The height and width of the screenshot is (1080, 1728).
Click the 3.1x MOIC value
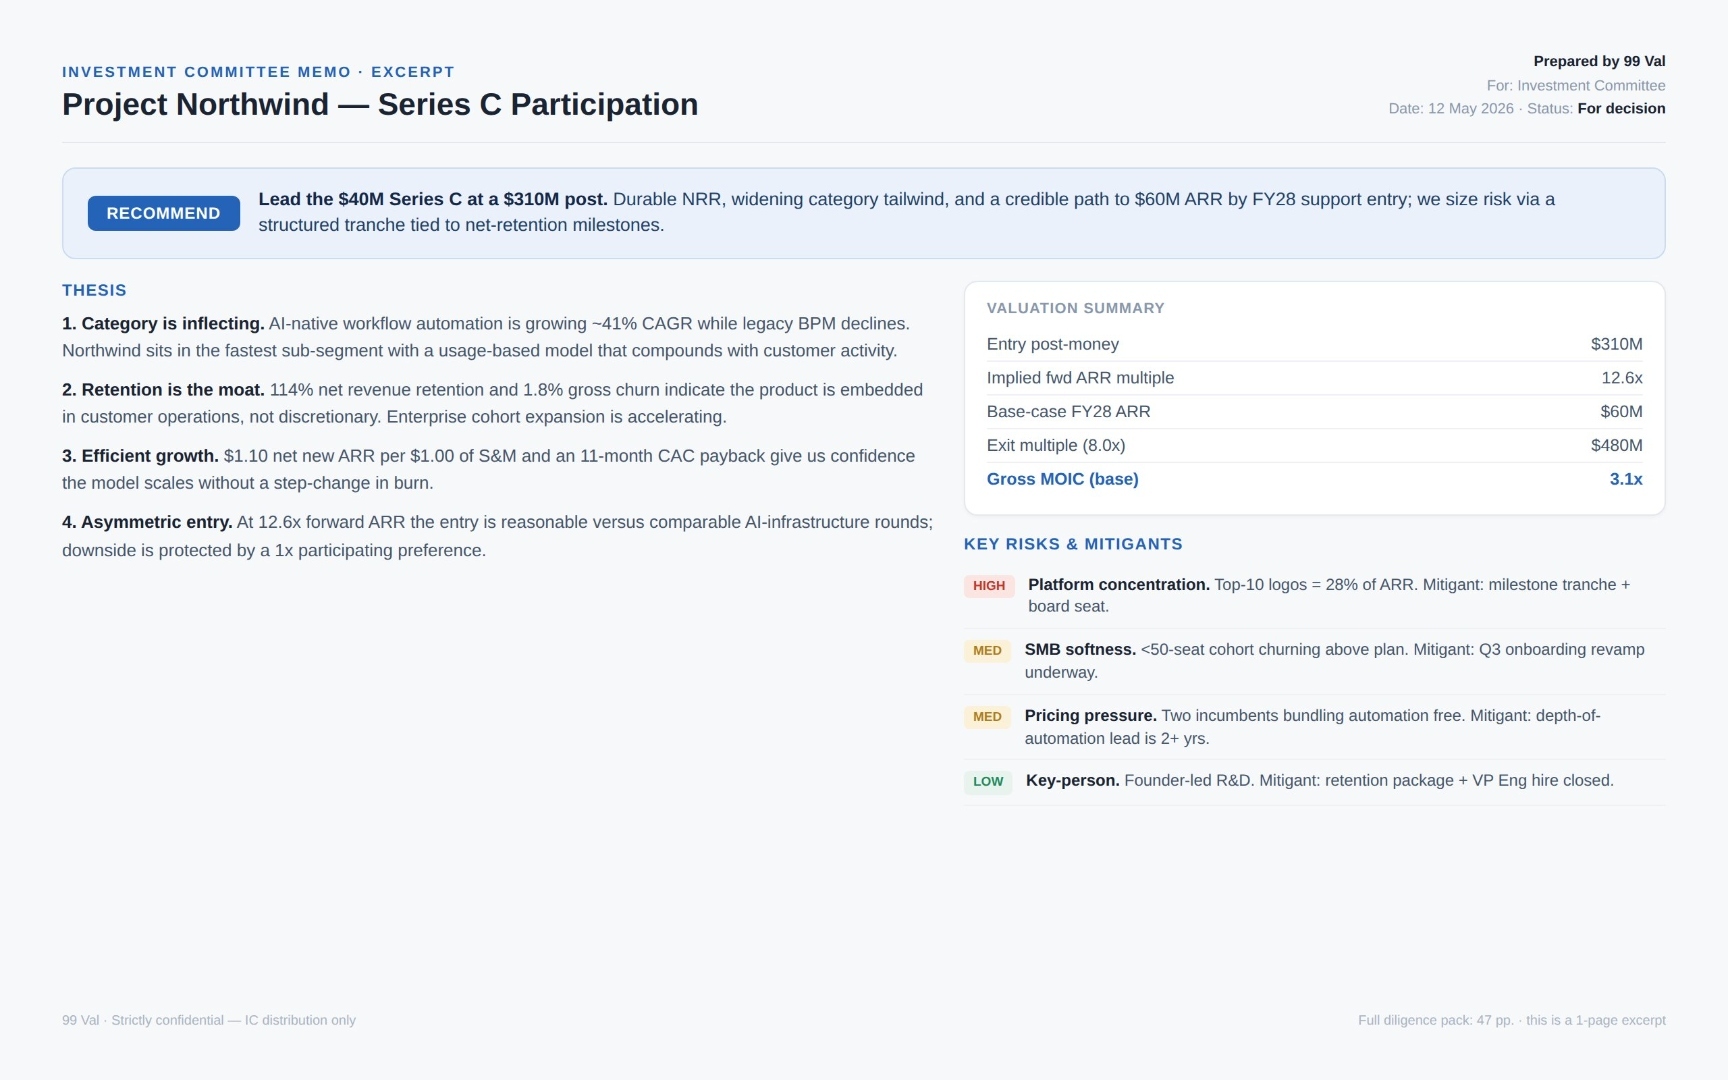(1626, 479)
